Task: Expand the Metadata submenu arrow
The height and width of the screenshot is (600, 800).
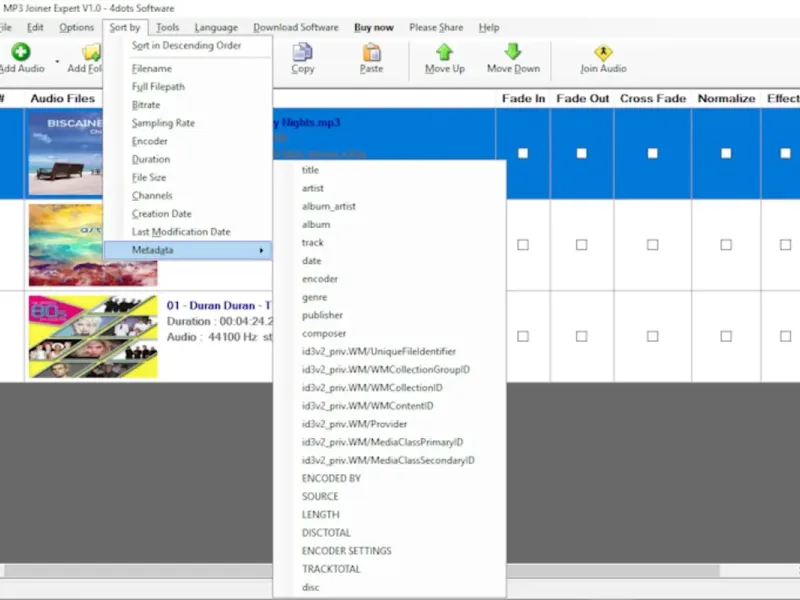Action: 261,250
